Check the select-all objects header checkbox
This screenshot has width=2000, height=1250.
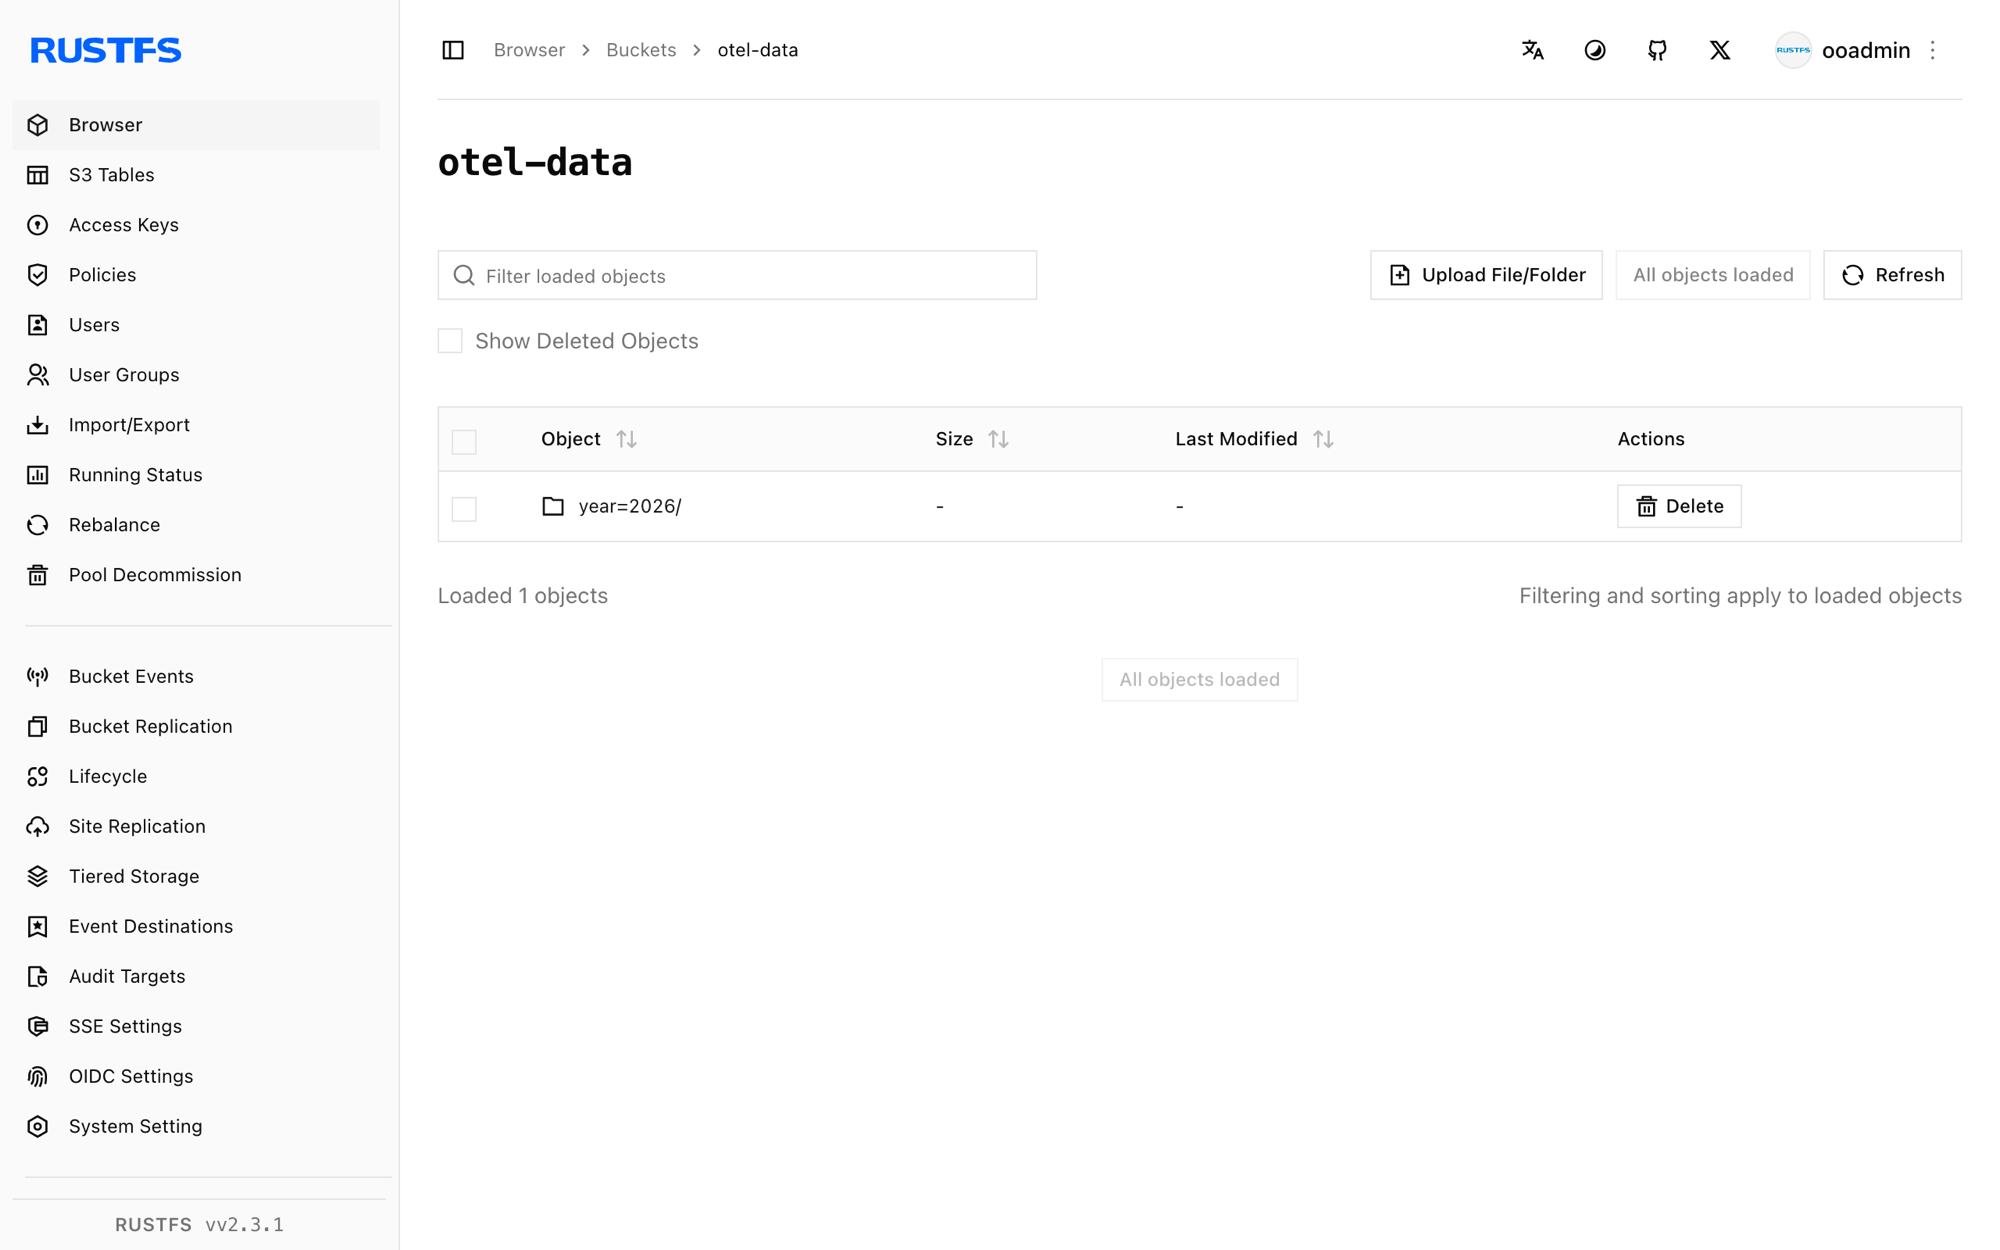(464, 441)
